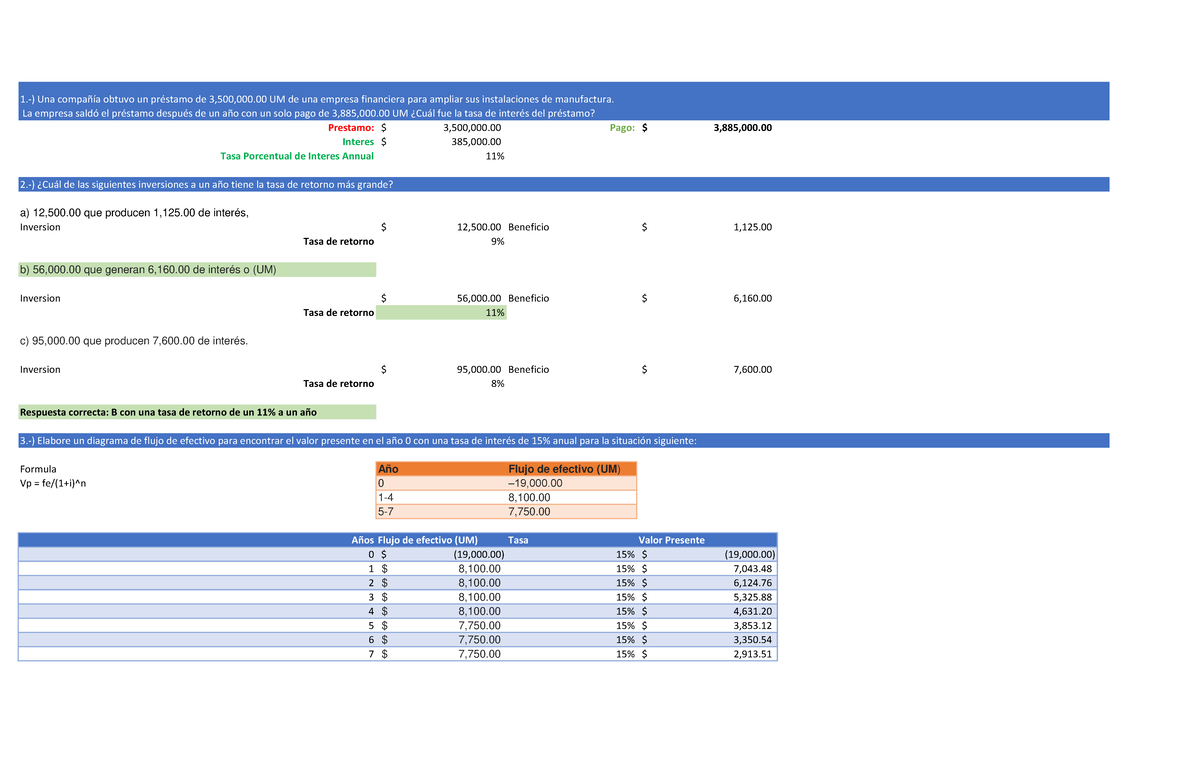
Task: Click the benefit value 6,160.00 cell
Action: [752, 298]
